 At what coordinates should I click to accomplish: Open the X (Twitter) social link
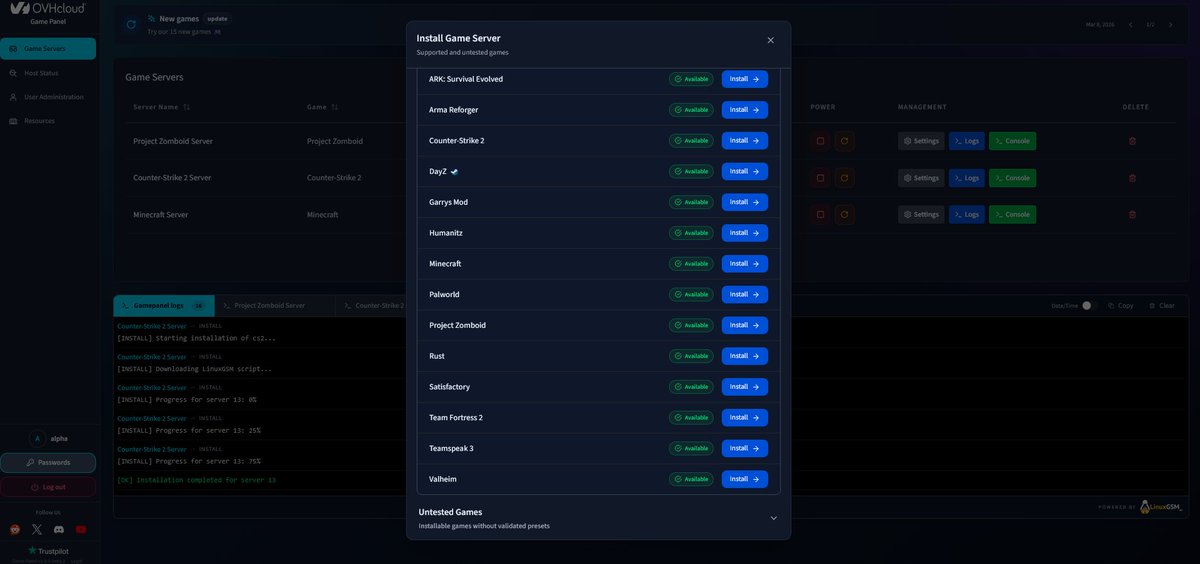pyautogui.click(x=37, y=529)
